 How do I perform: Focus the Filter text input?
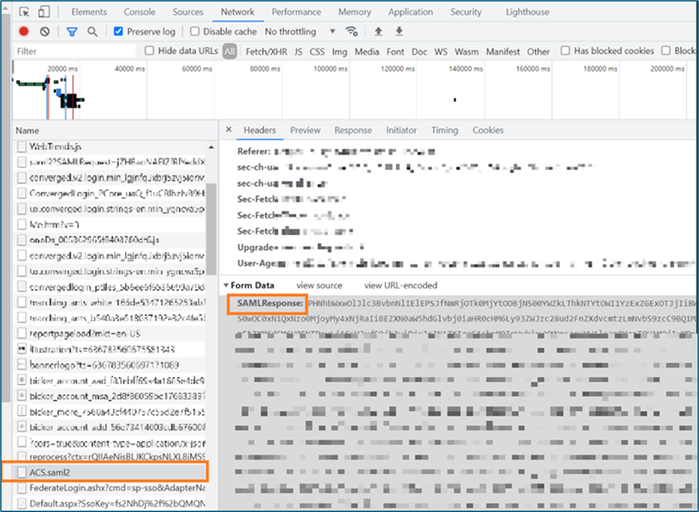74,51
